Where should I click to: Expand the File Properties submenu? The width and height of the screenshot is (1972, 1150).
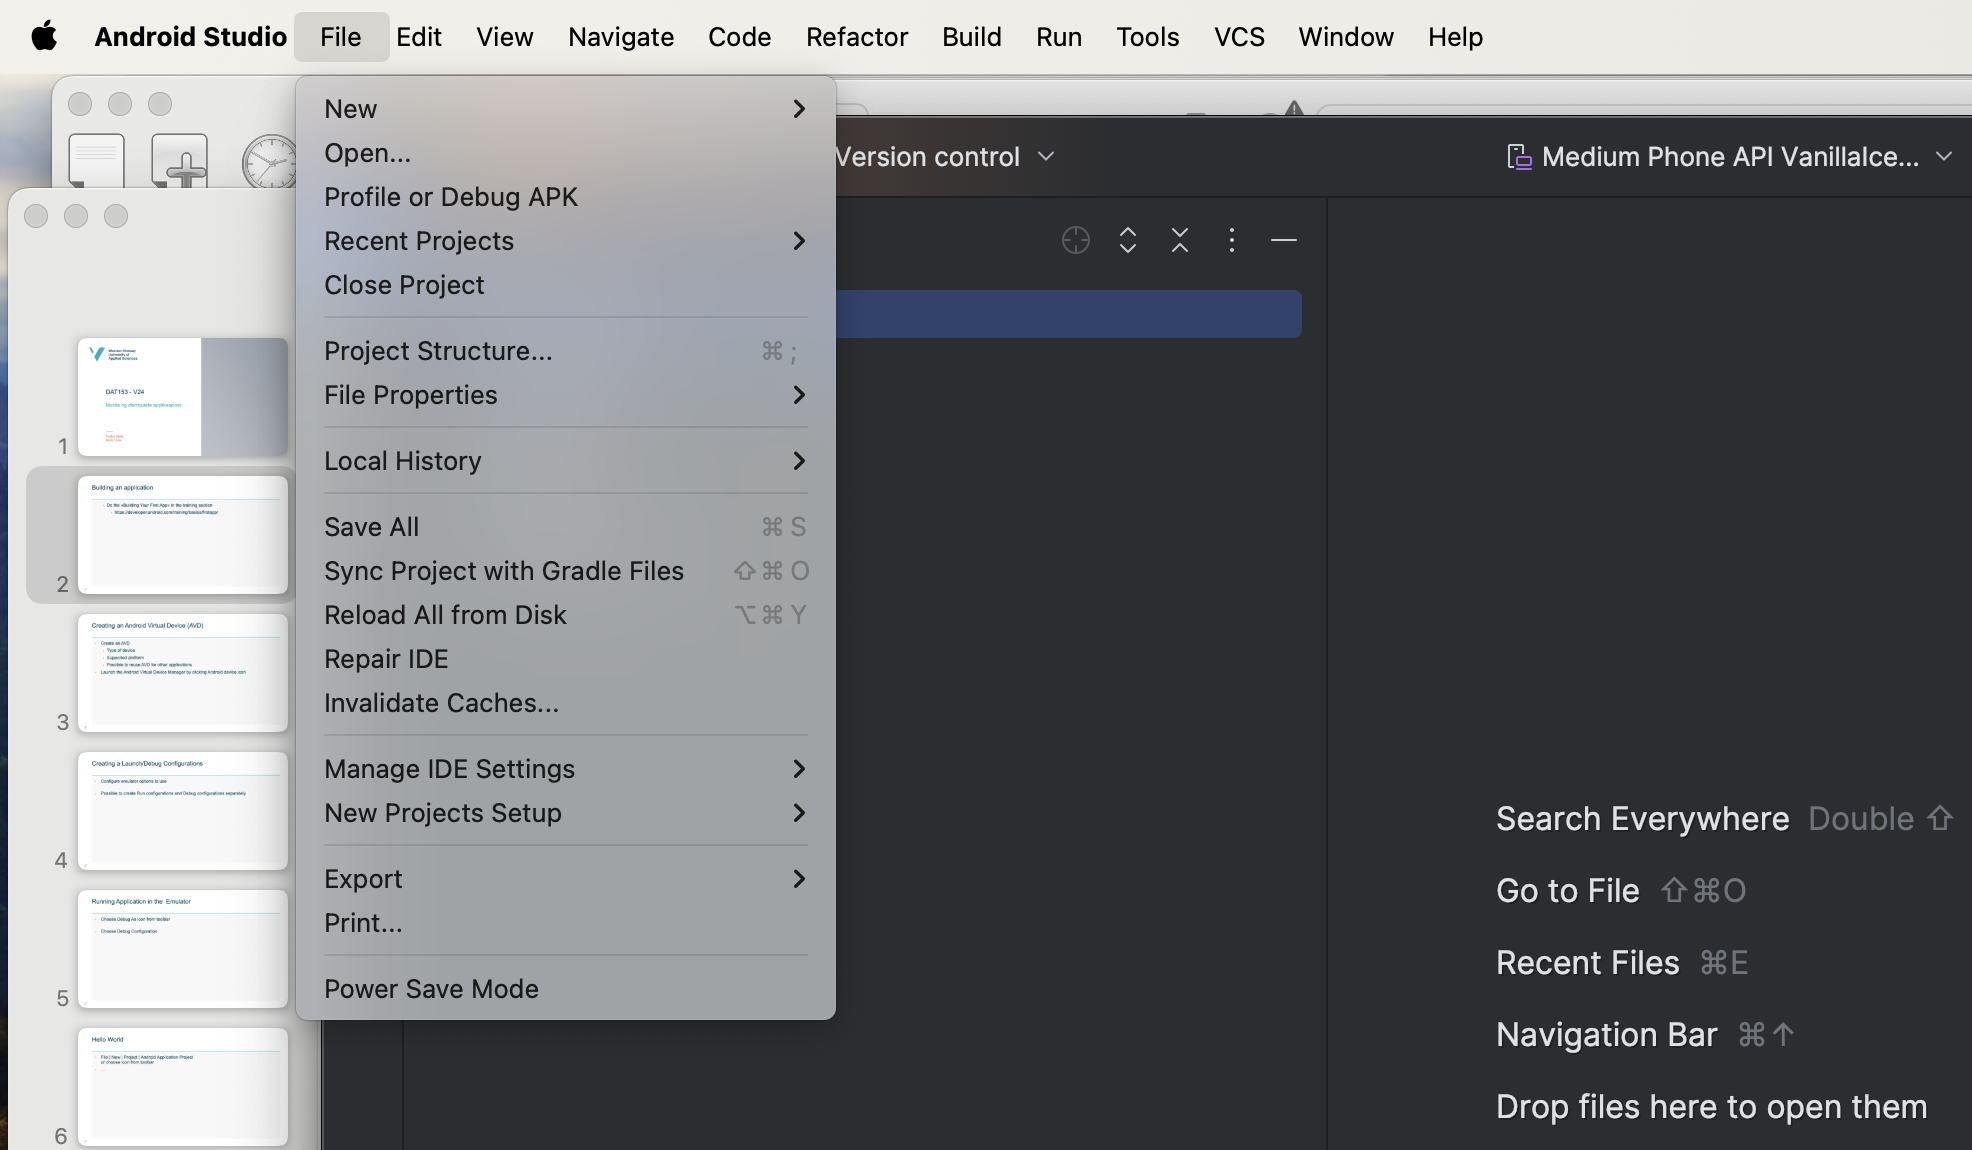[566, 395]
